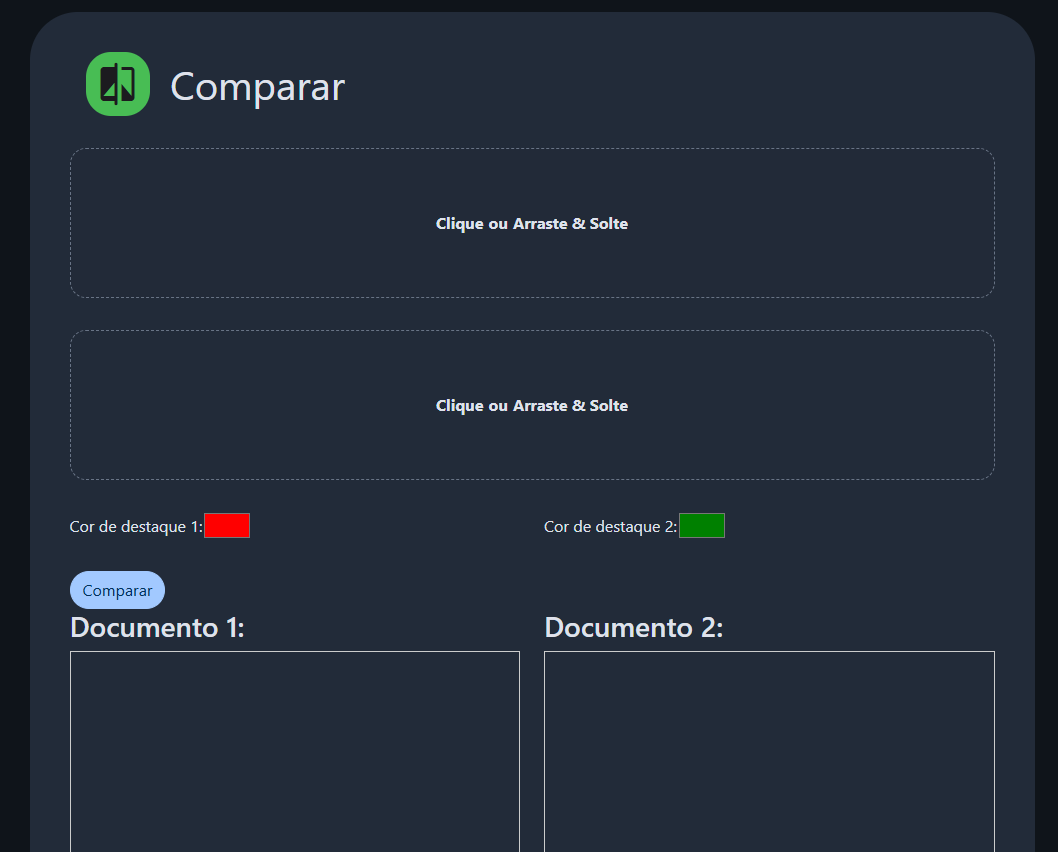The height and width of the screenshot is (852, 1058).
Task: Open the red highlight color 1 picker
Action: (x=227, y=526)
